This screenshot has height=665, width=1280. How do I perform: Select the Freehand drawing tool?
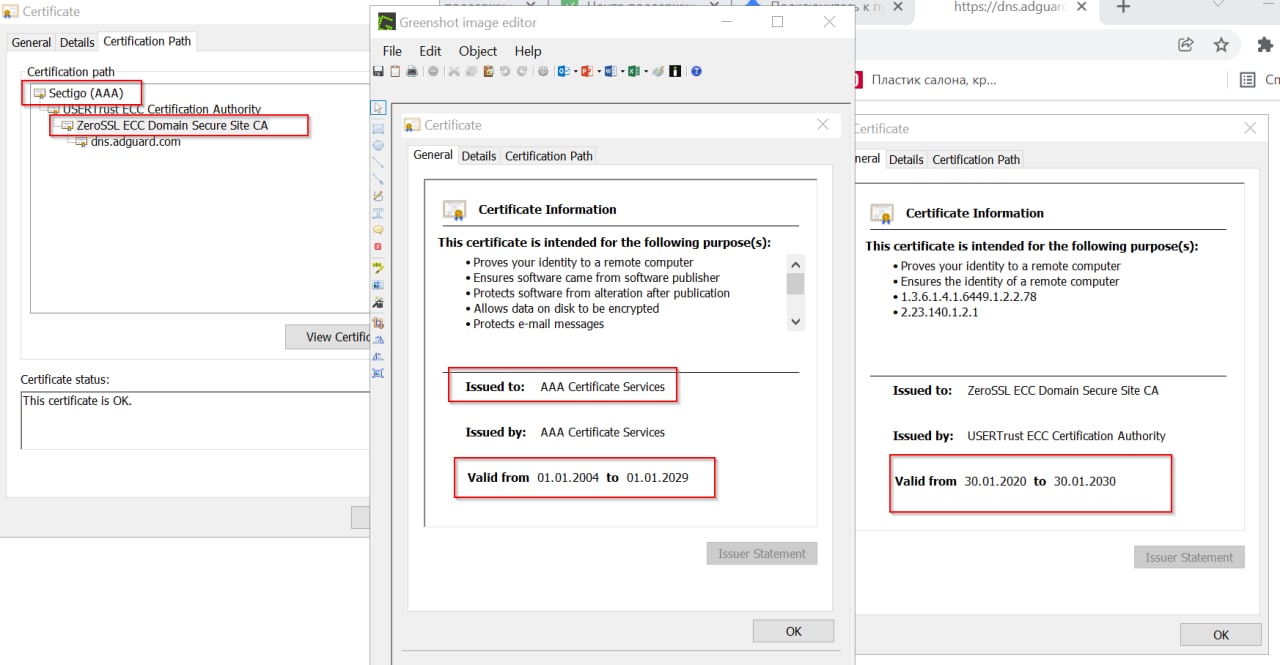pyautogui.click(x=378, y=196)
